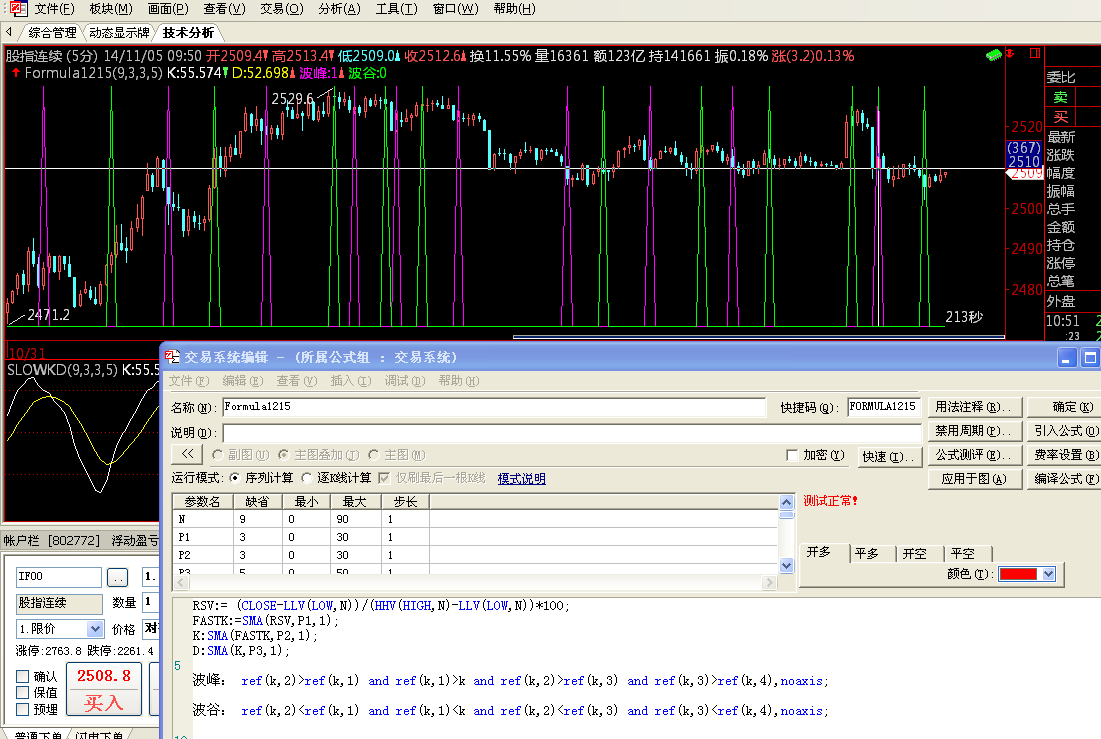Maximize the 交易系统编辑 window

point(1090,358)
